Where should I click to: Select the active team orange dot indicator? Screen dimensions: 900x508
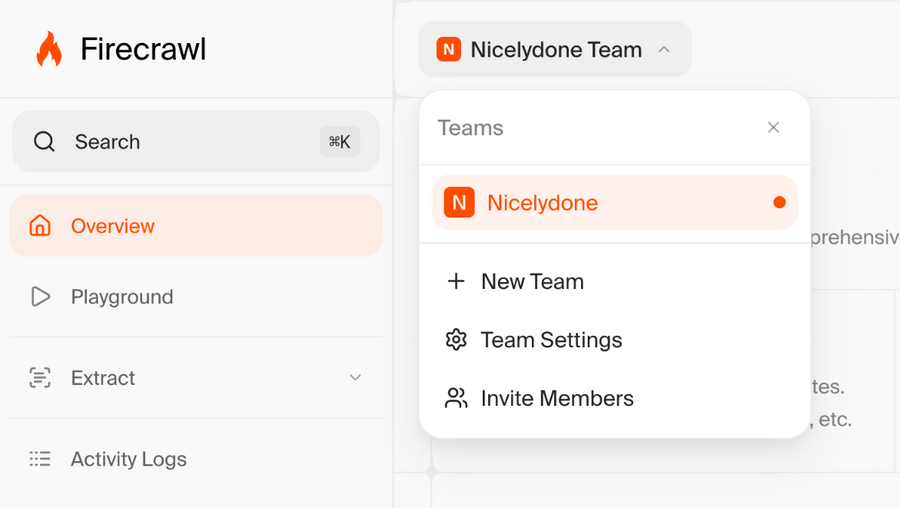point(779,203)
